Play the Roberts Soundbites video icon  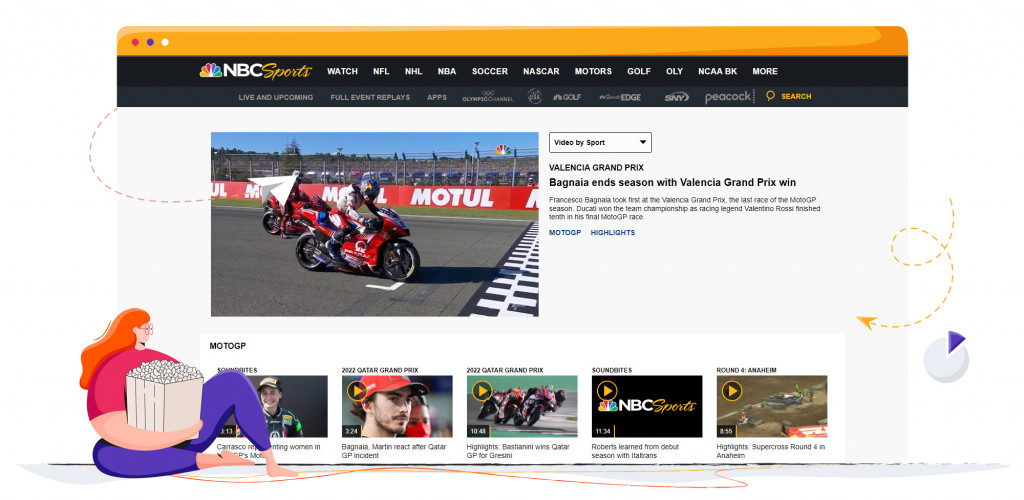tap(607, 391)
